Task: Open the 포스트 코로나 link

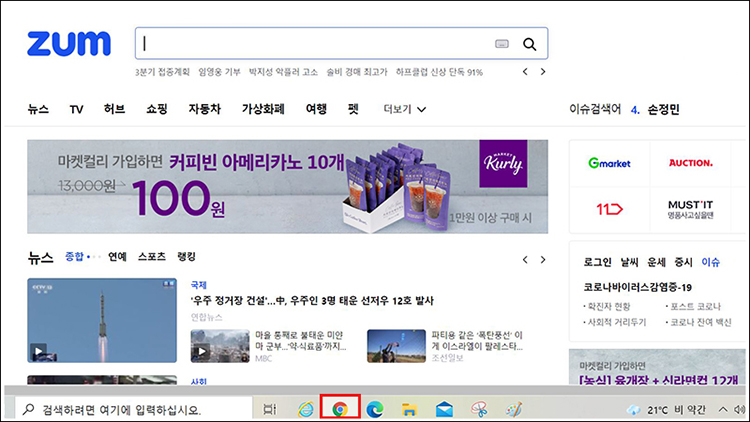Action: coord(695,306)
